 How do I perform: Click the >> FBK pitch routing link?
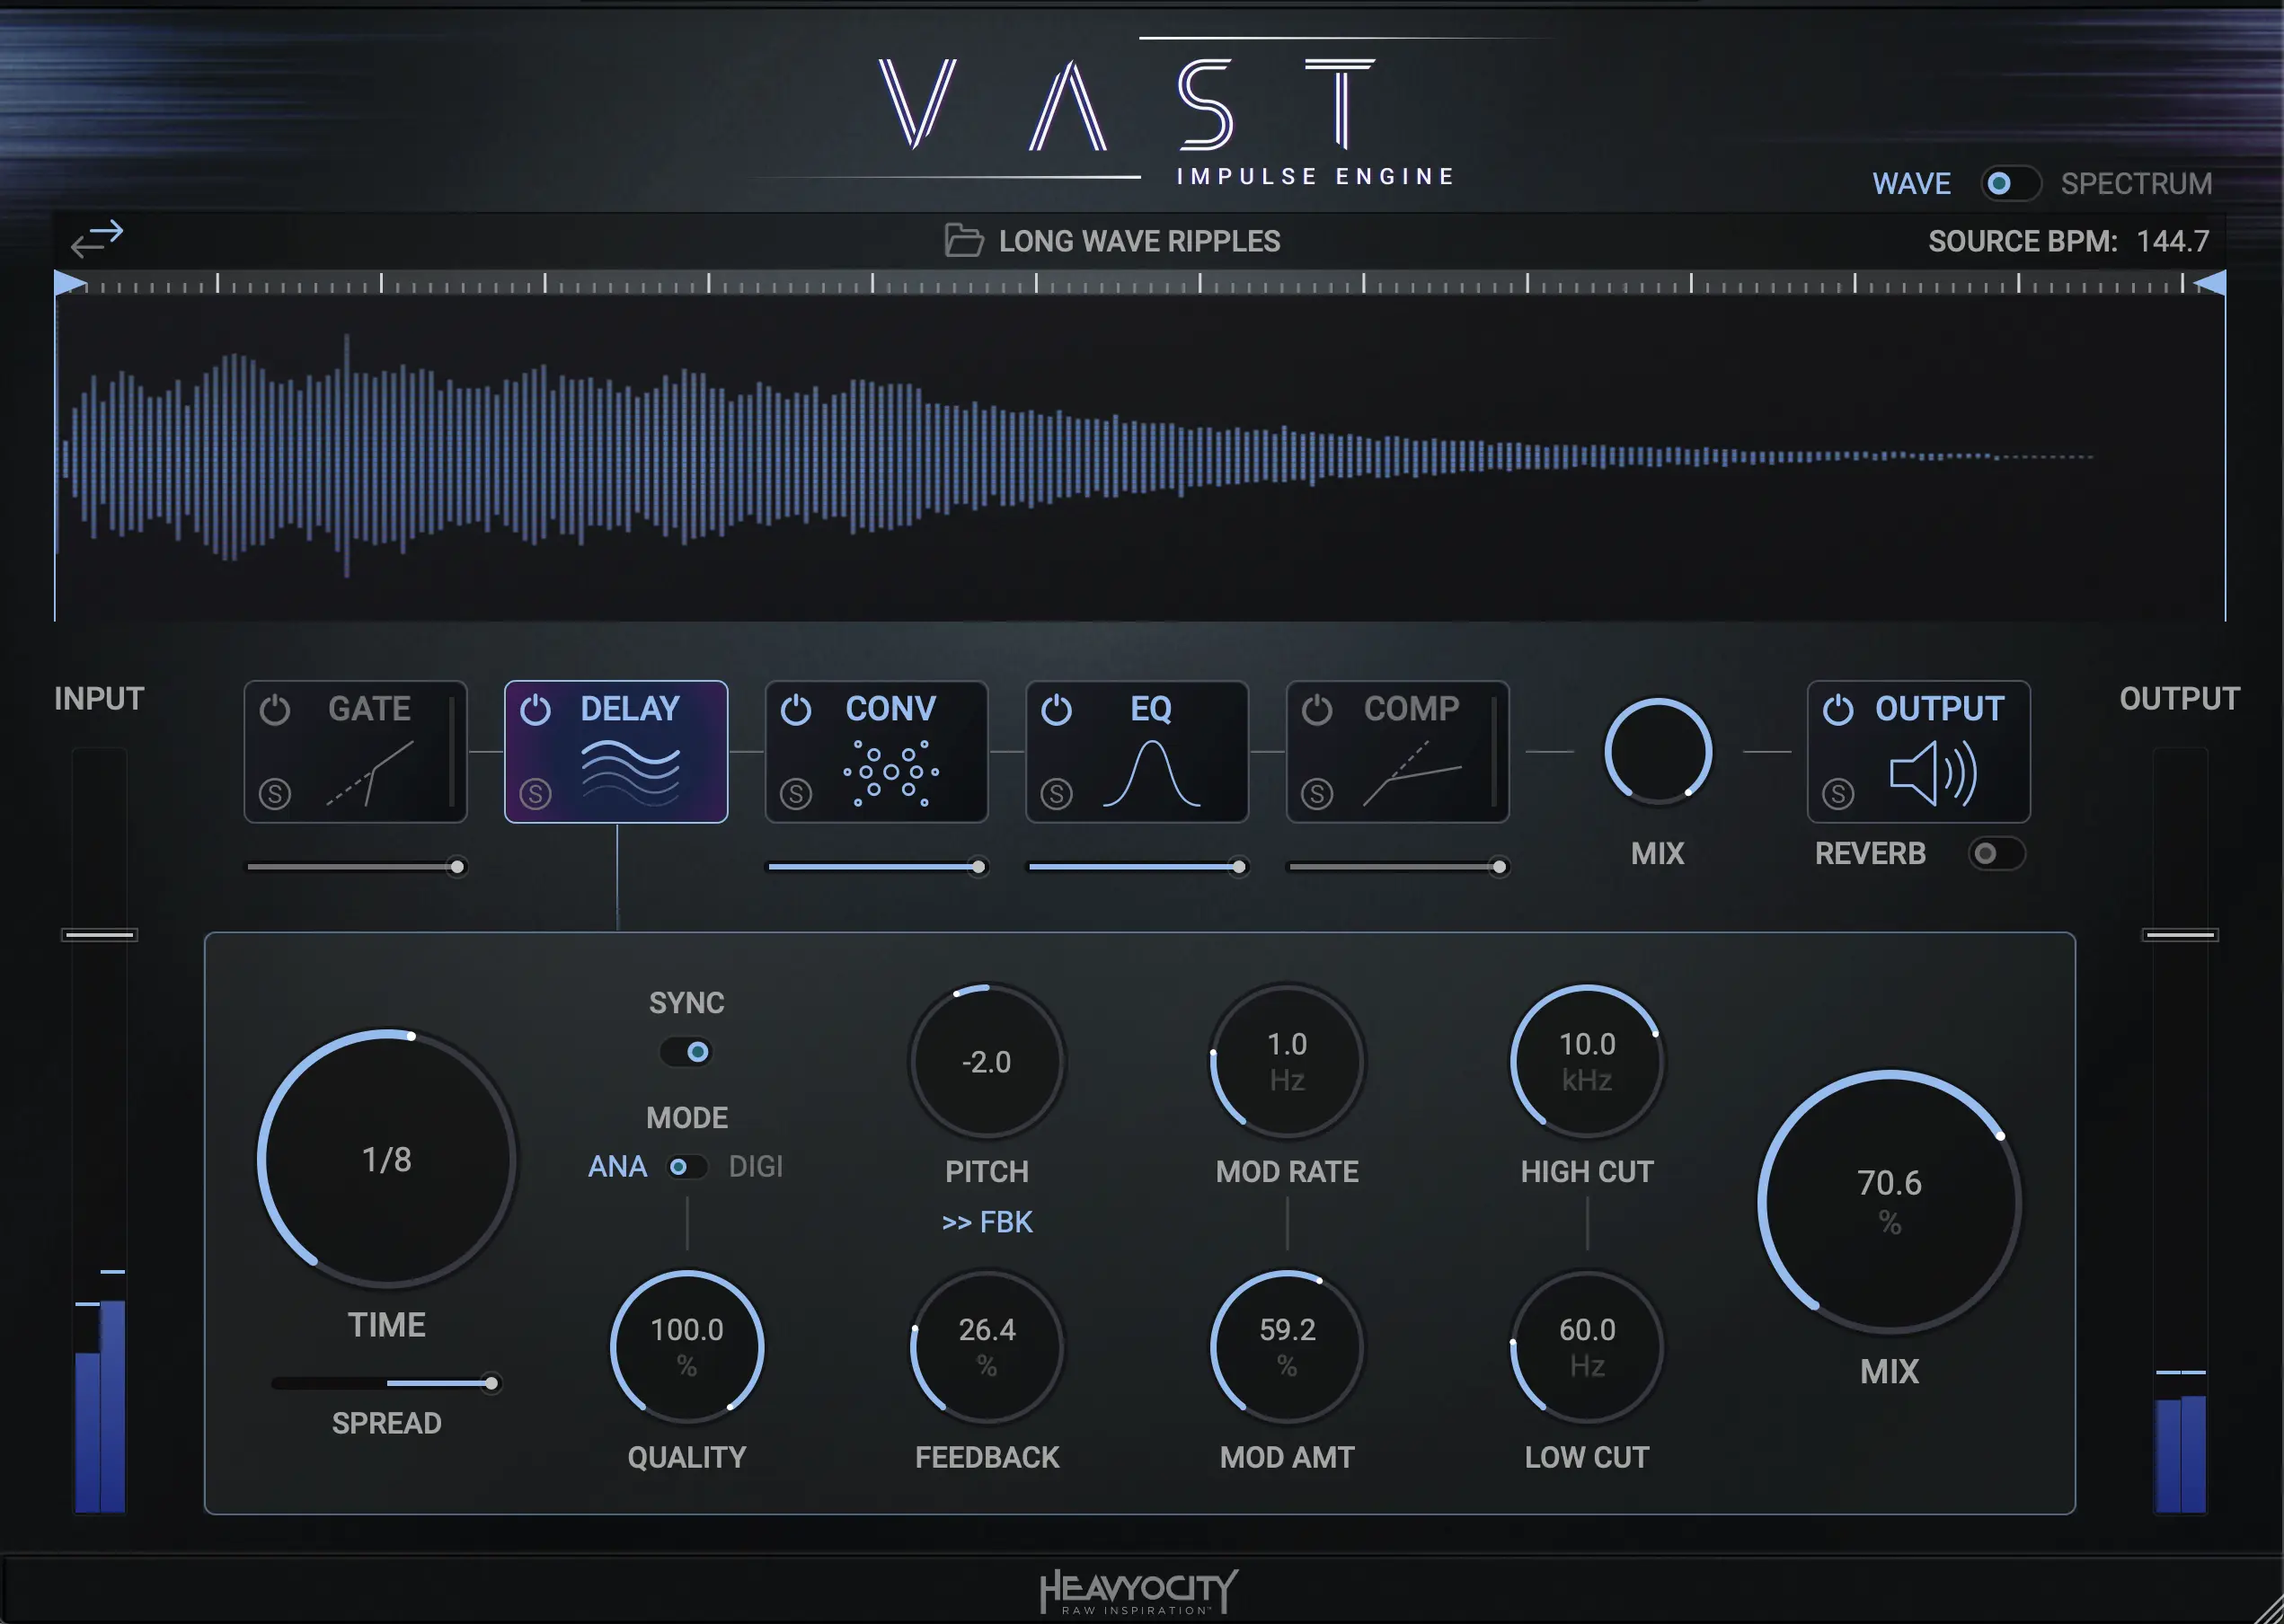pos(987,1222)
